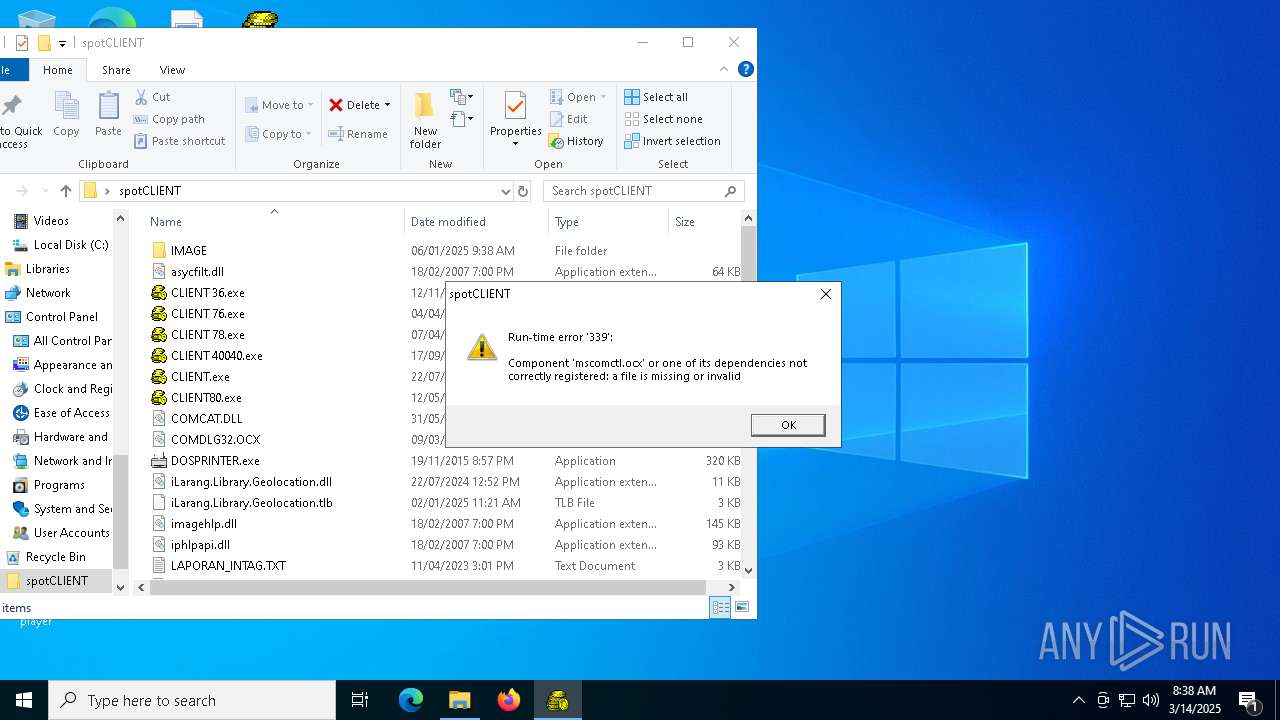Viewport: 1280px width, 720px height.
Task: Switch to Large icons view in status bar
Action: 742,607
